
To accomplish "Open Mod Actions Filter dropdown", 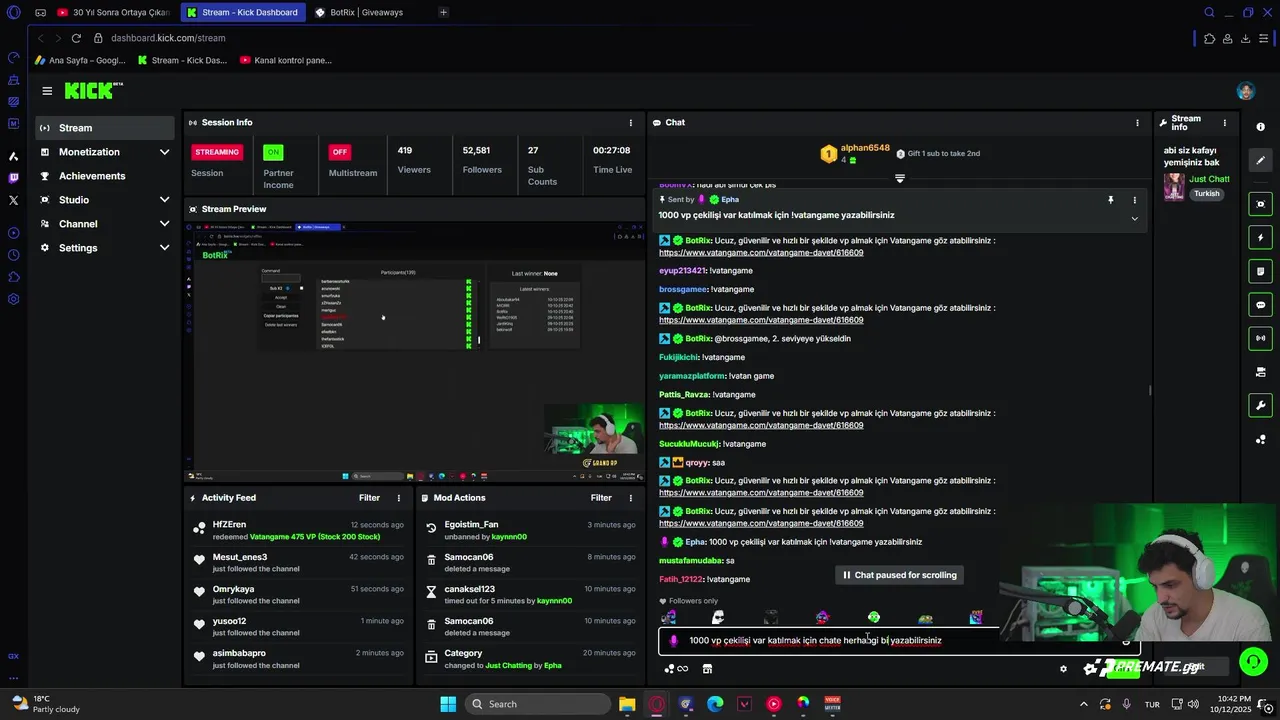I will [x=601, y=498].
